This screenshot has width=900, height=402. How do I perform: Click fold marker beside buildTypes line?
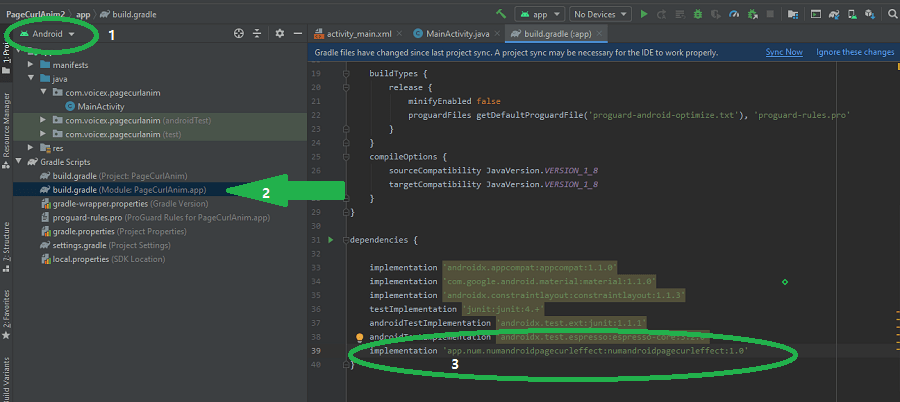(x=346, y=74)
